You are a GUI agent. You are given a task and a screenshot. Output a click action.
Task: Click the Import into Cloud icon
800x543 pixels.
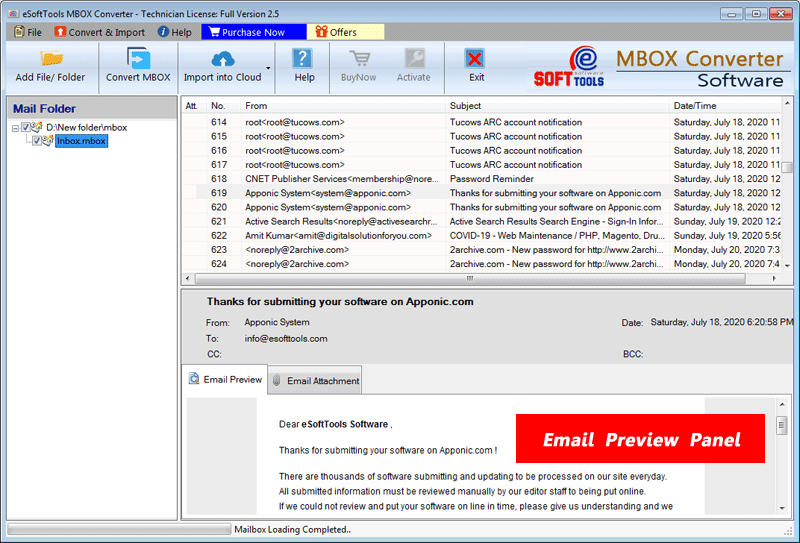point(222,59)
